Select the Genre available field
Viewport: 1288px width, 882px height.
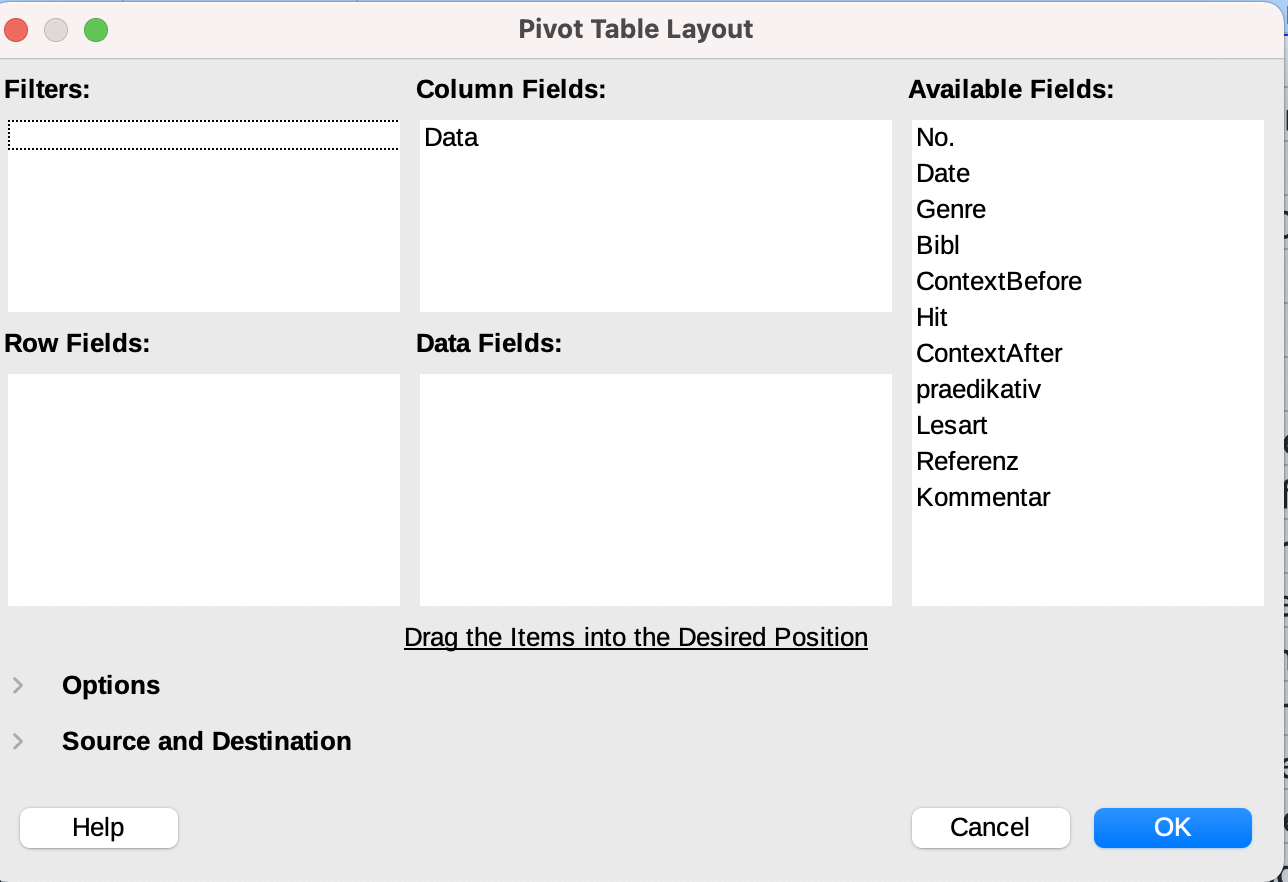click(1087, 209)
